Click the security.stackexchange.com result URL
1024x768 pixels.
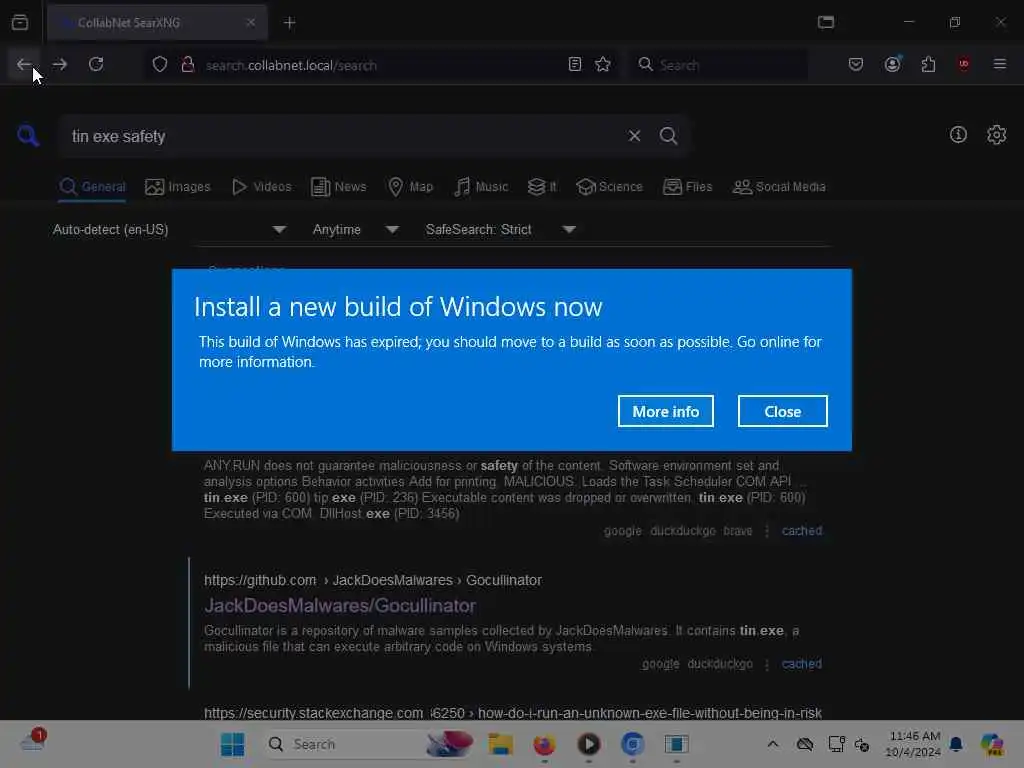513,712
